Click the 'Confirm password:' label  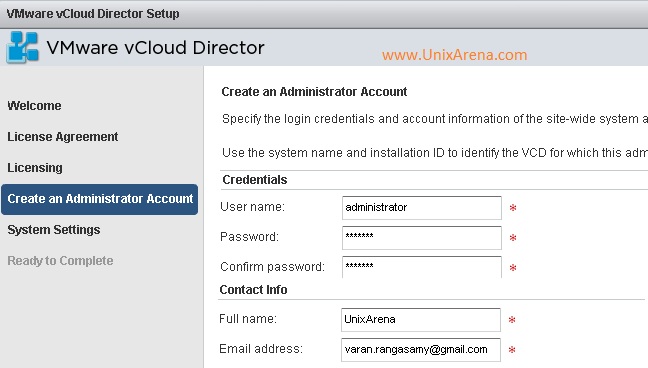tap(272, 267)
